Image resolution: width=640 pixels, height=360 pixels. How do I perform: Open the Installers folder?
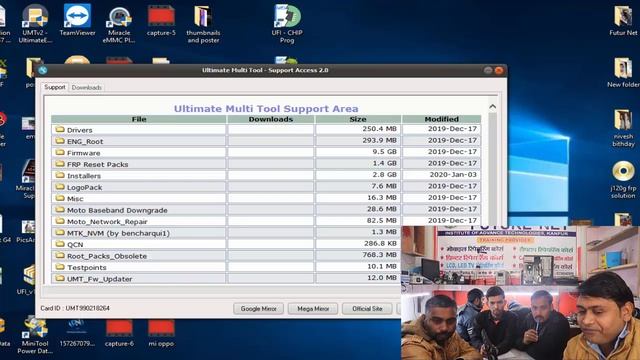coord(84,176)
